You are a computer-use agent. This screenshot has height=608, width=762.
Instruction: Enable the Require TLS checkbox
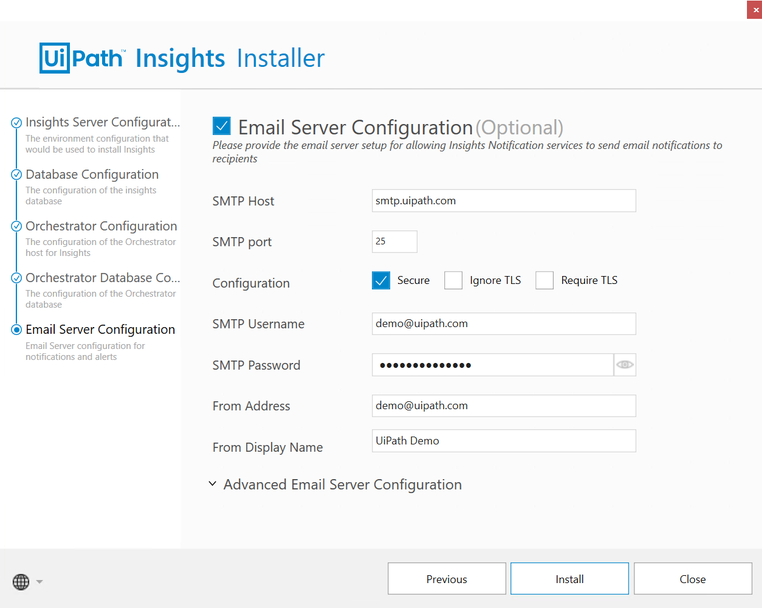tap(544, 280)
